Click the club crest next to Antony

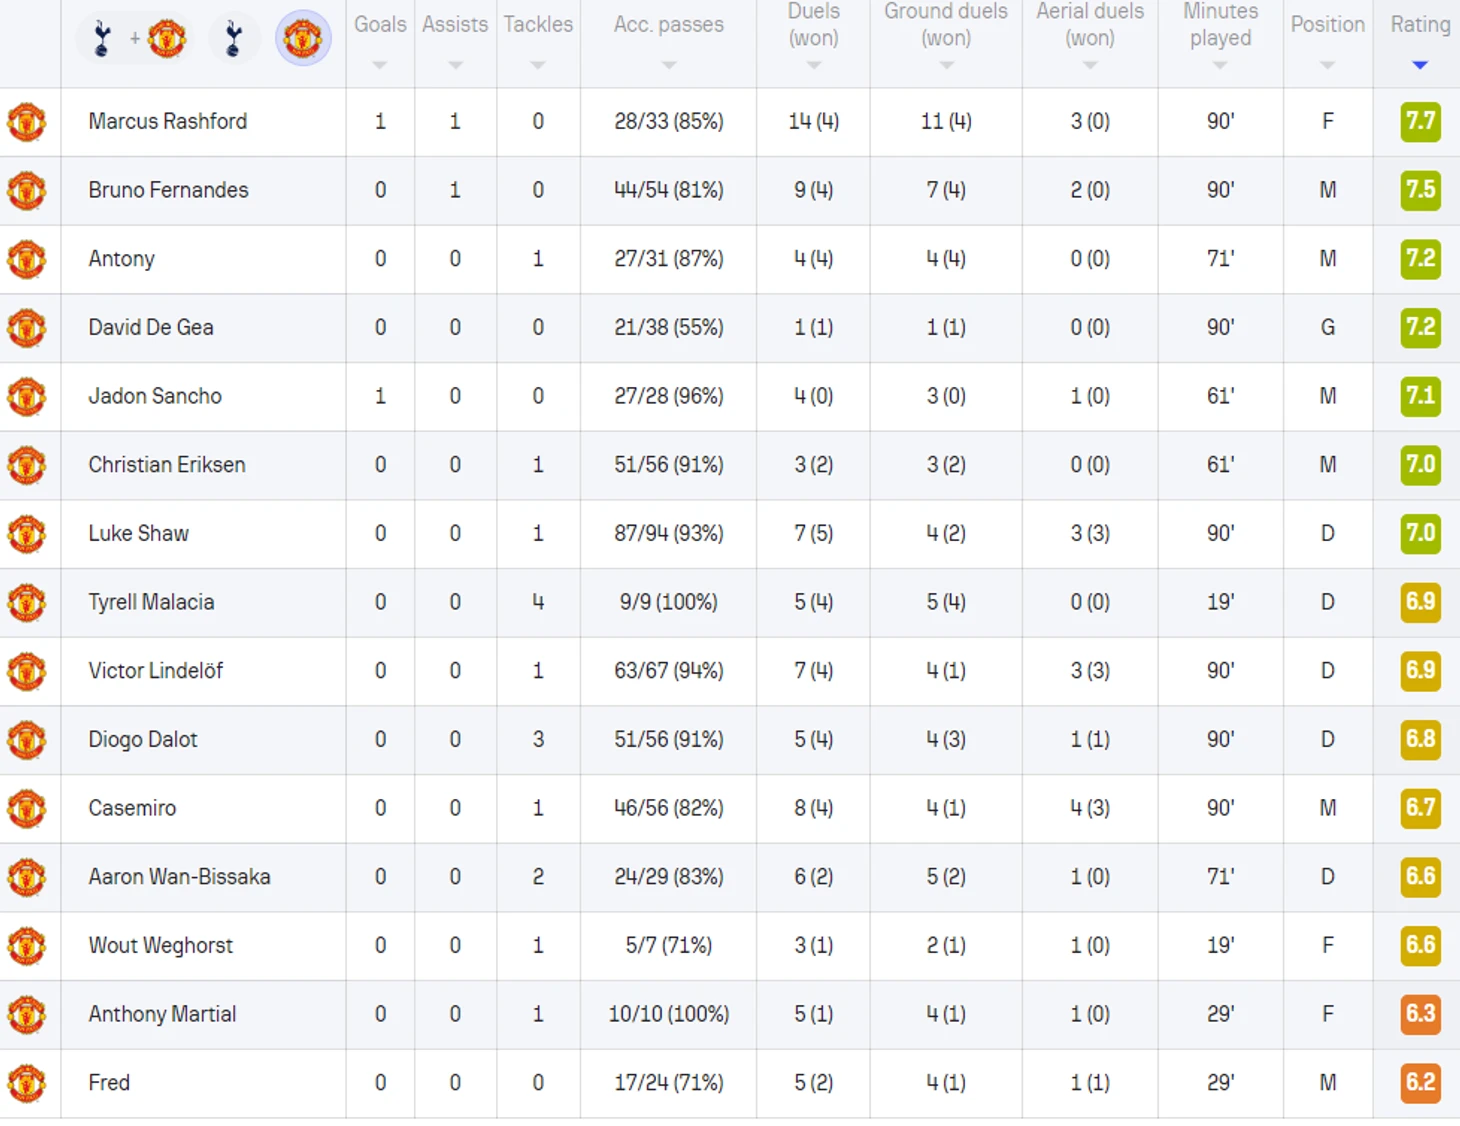(27, 259)
